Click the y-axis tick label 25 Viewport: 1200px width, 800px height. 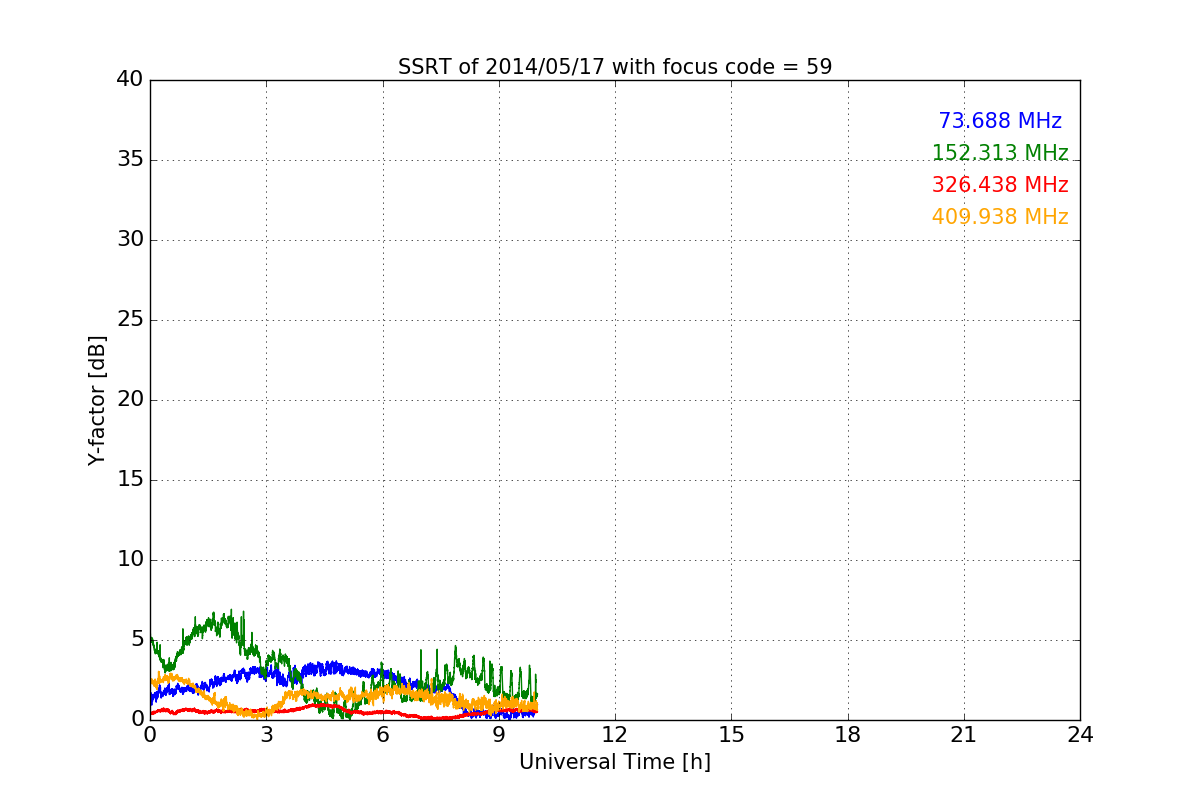coord(130,320)
